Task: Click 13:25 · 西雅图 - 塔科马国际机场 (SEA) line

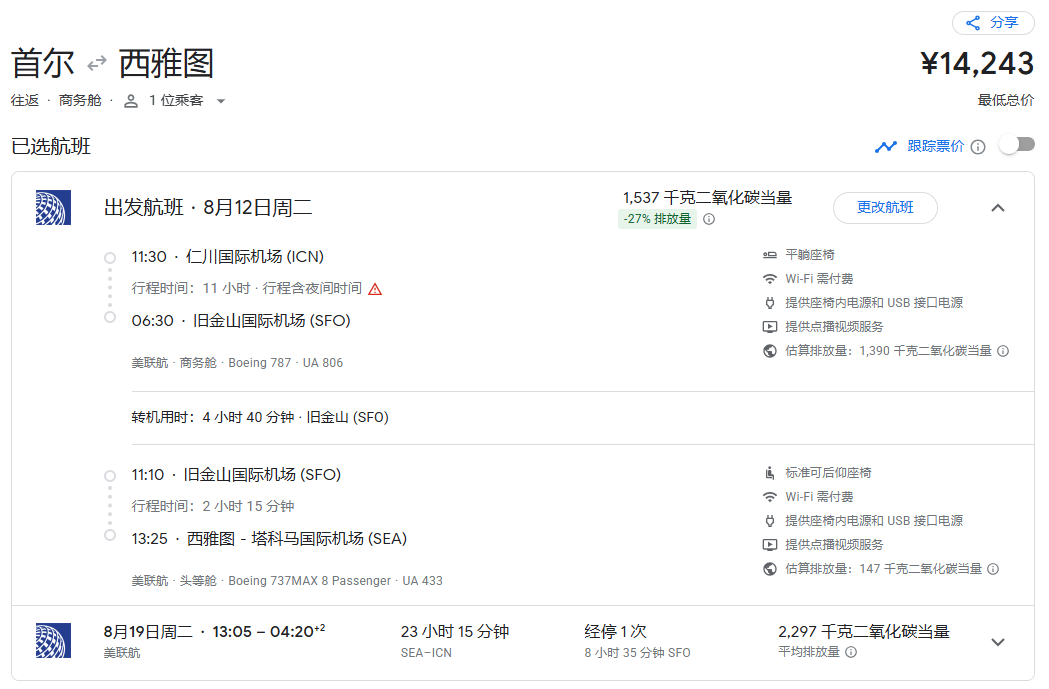Action: click(x=269, y=539)
